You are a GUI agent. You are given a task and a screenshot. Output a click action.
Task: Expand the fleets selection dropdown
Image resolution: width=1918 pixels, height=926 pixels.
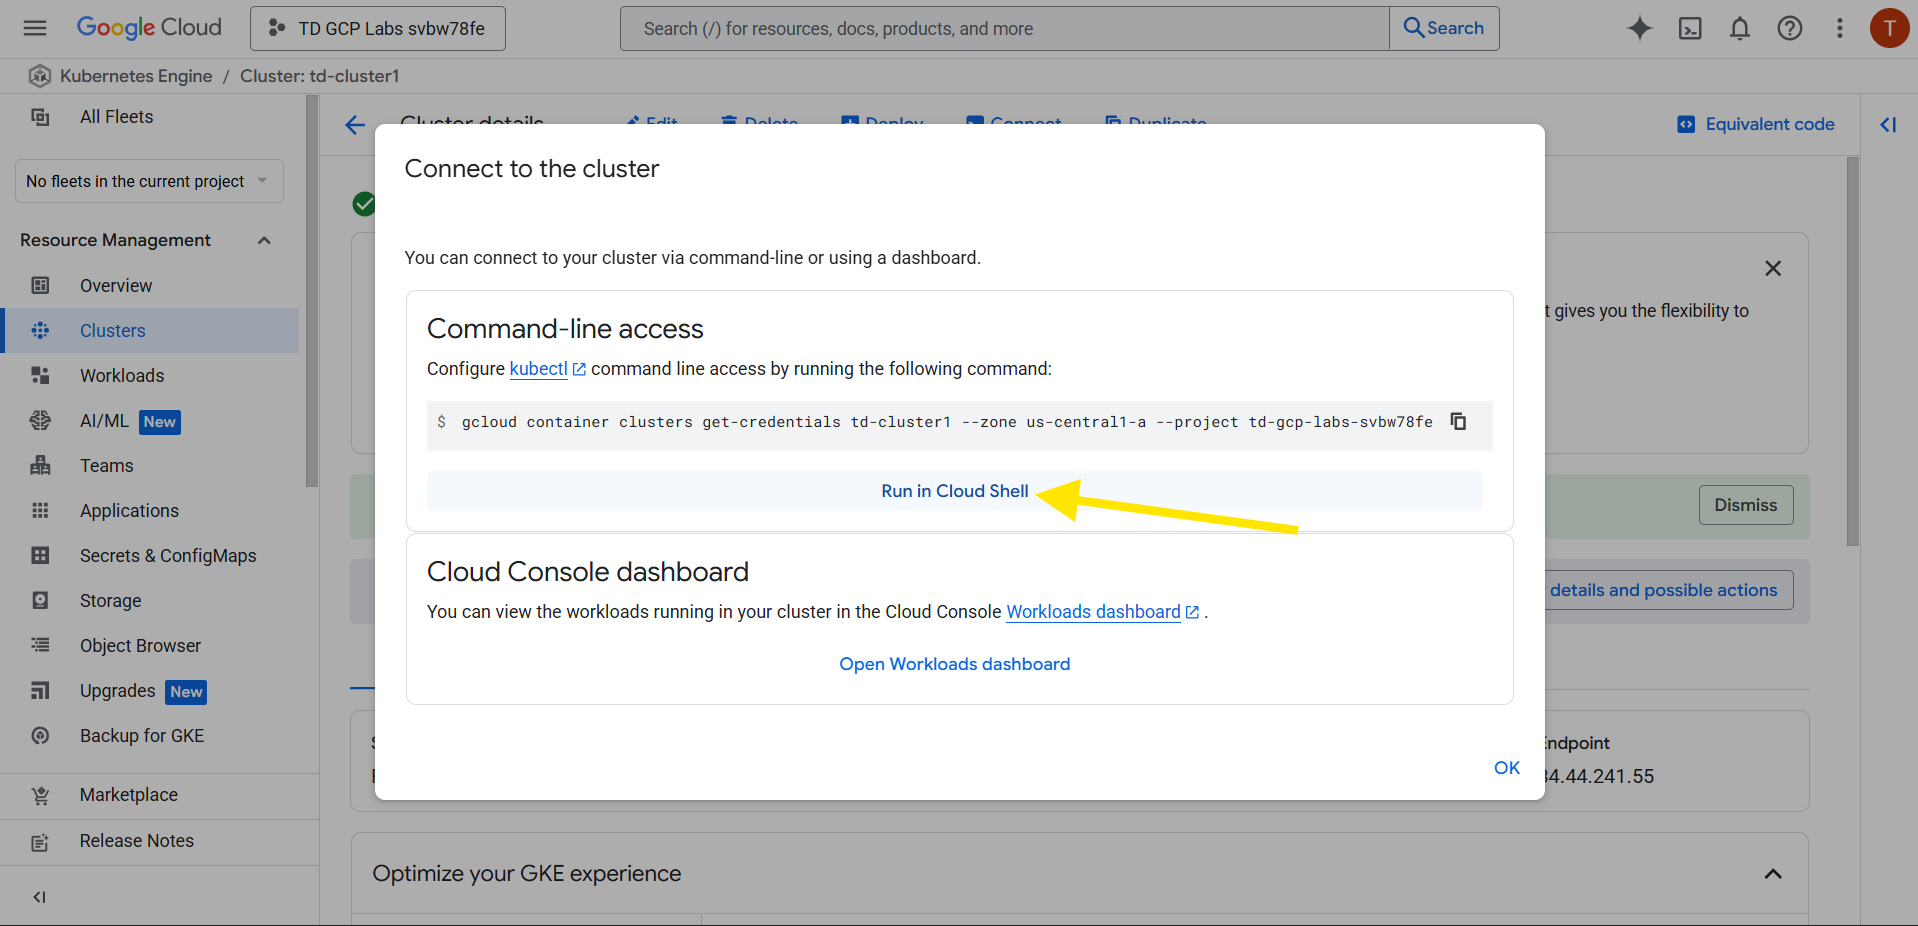point(150,181)
